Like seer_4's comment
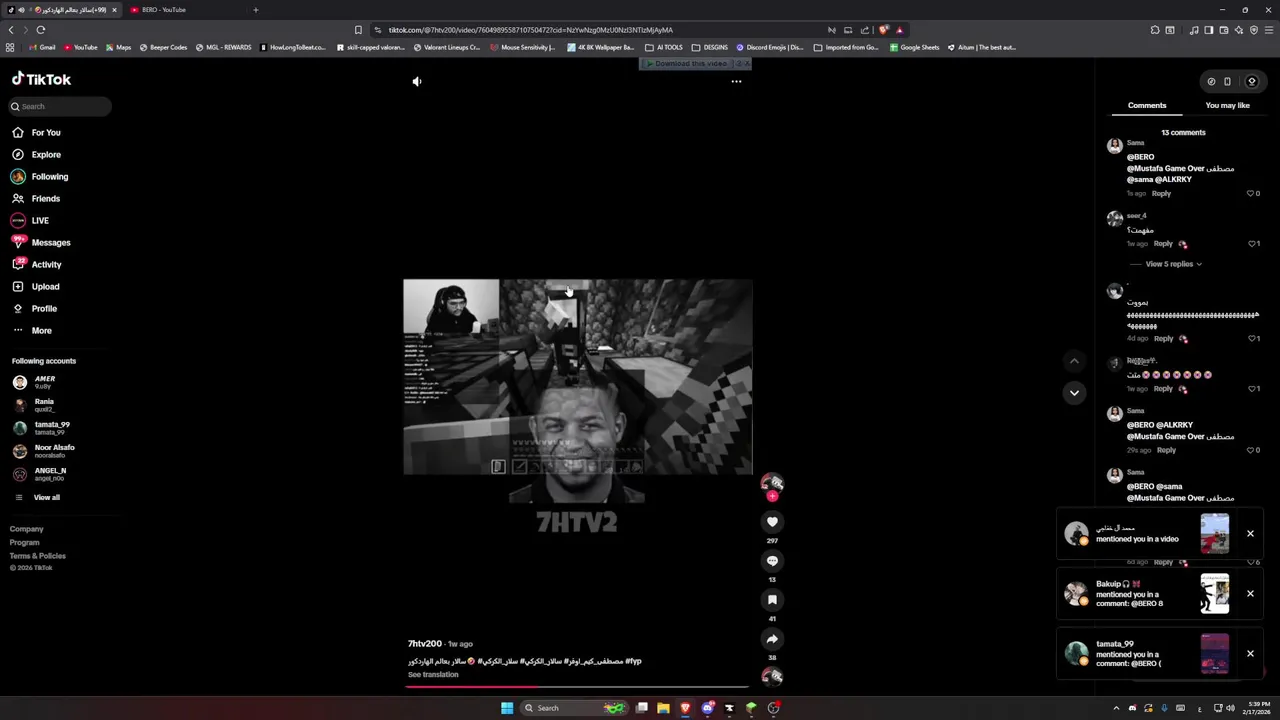The image size is (1280, 720). coord(1250,243)
